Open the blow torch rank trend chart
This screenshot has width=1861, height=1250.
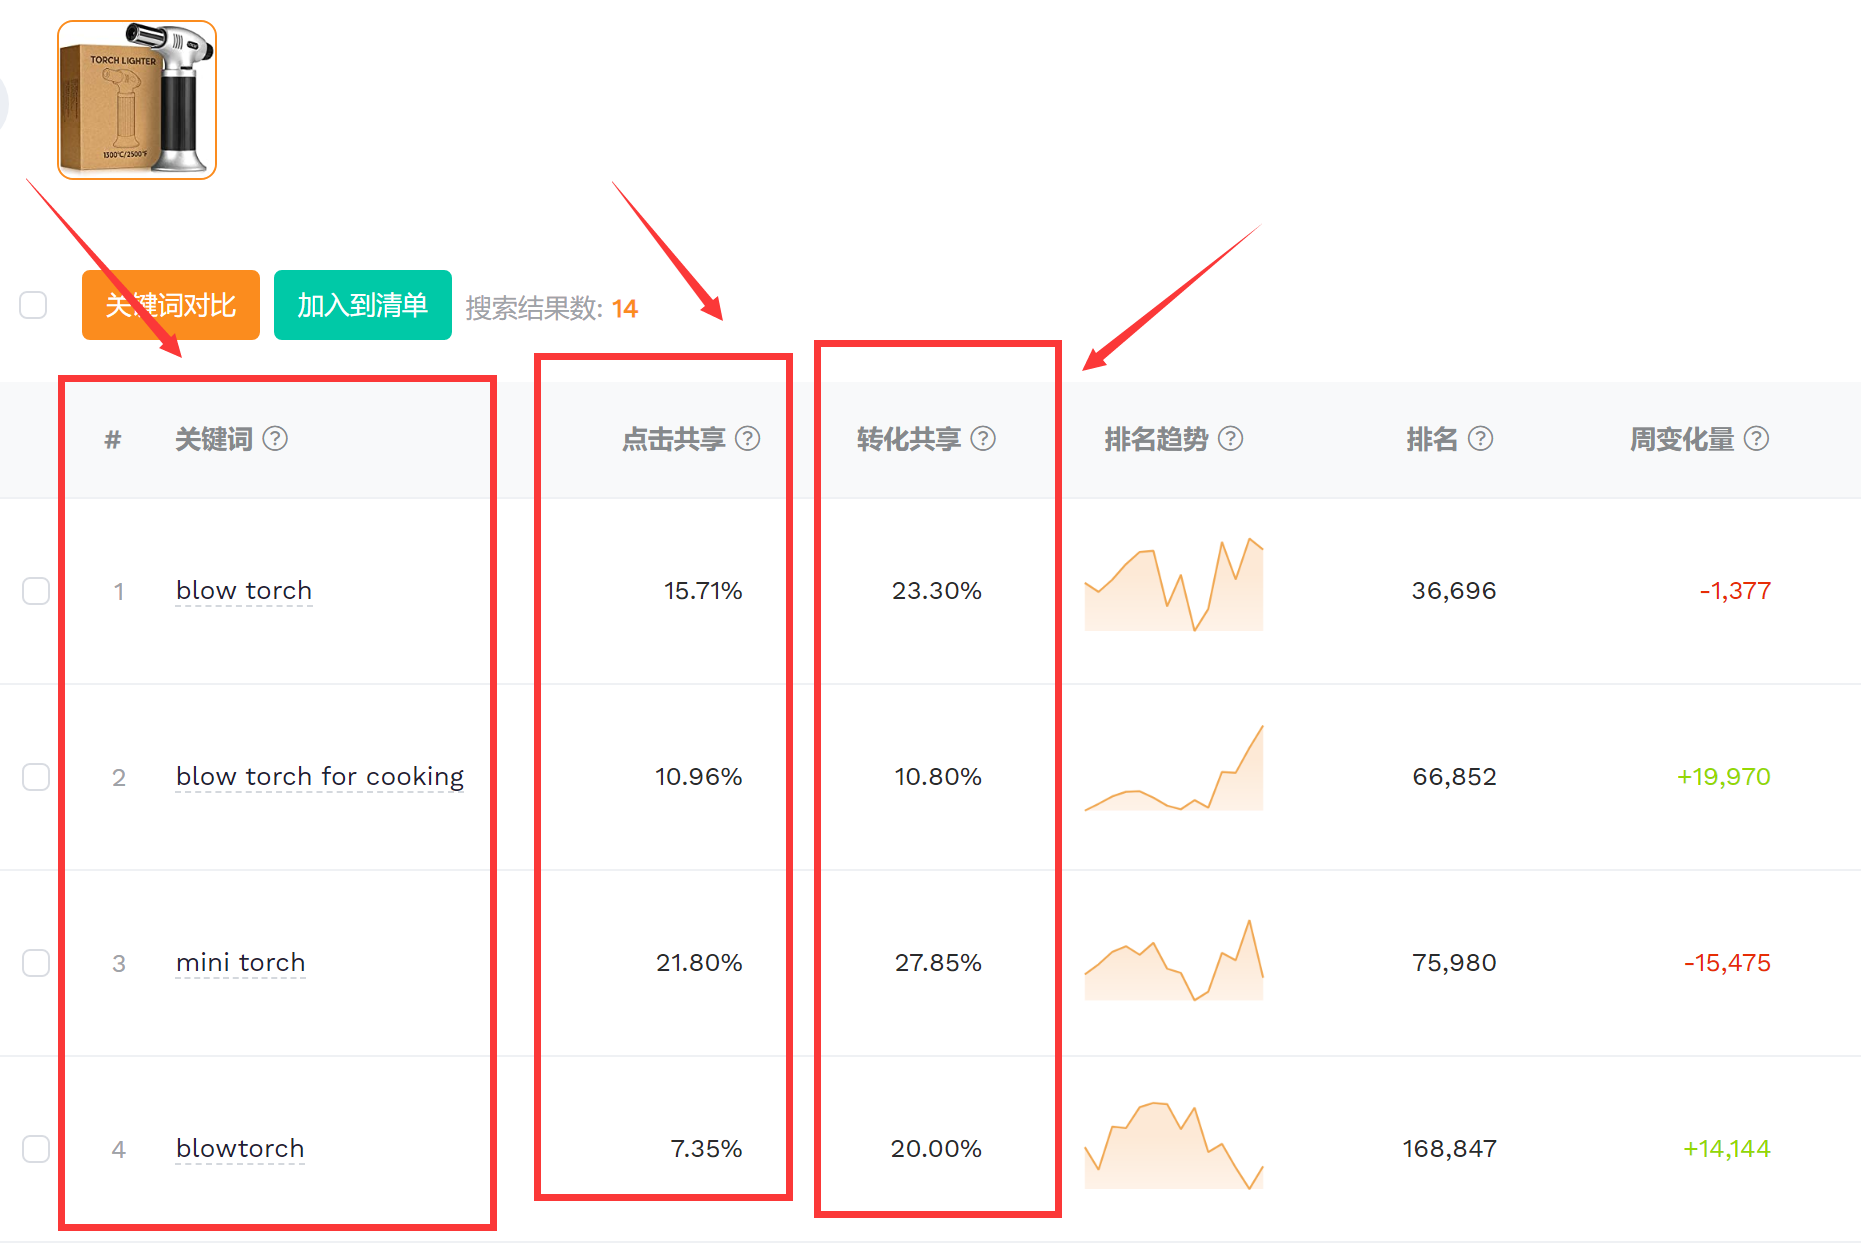(1174, 584)
